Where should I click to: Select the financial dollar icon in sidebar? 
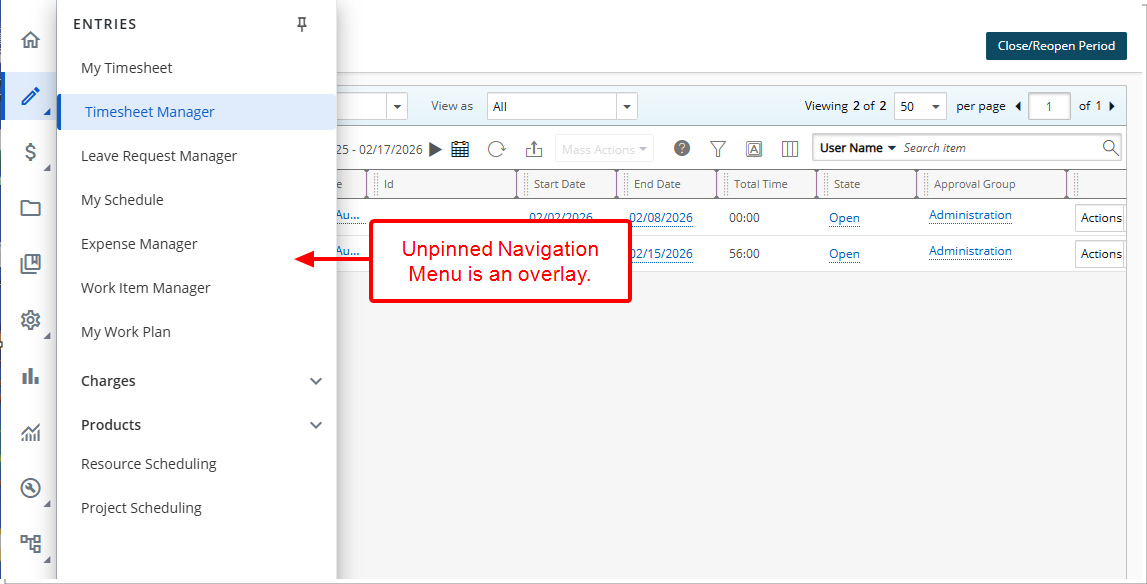[29, 153]
